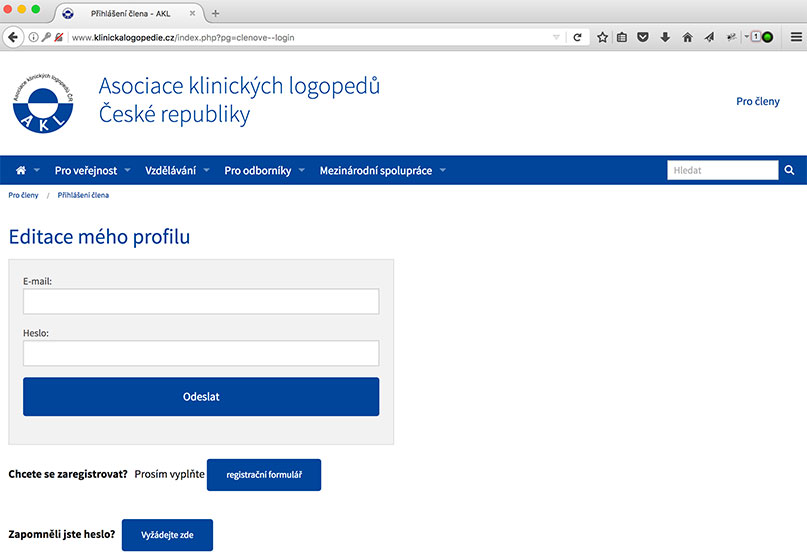
Task: Go back using the back arrow
Action: click(13, 37)
